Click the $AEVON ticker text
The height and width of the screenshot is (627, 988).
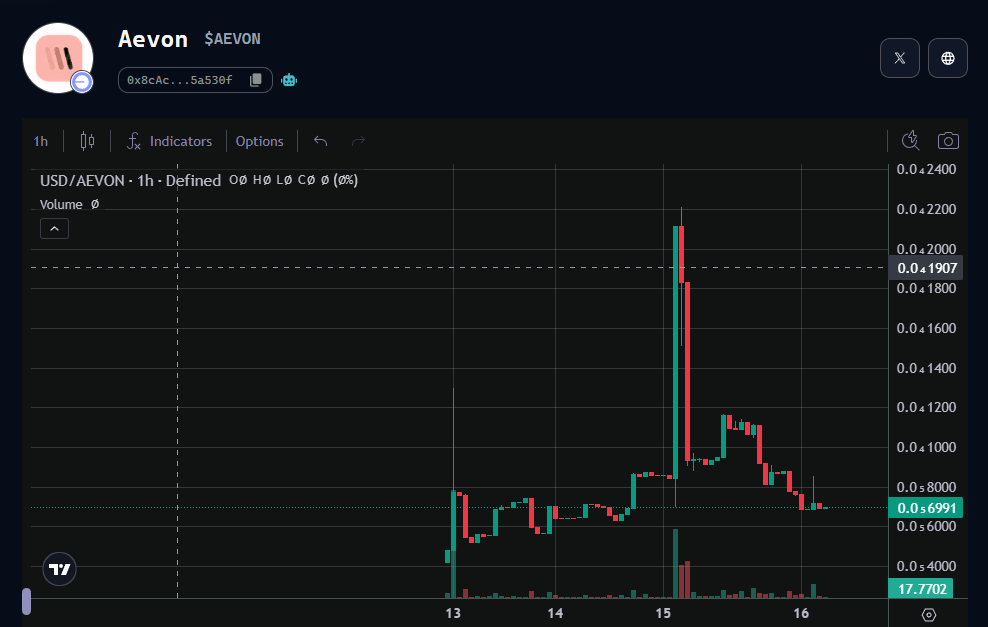[233, 39]
